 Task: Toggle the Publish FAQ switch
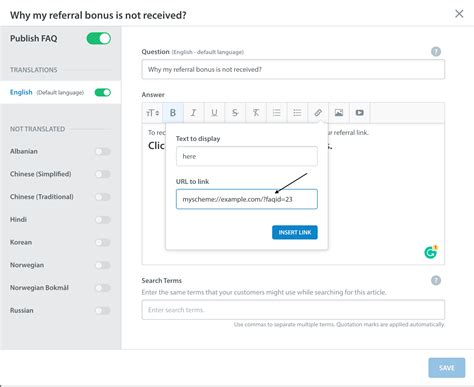99,38
